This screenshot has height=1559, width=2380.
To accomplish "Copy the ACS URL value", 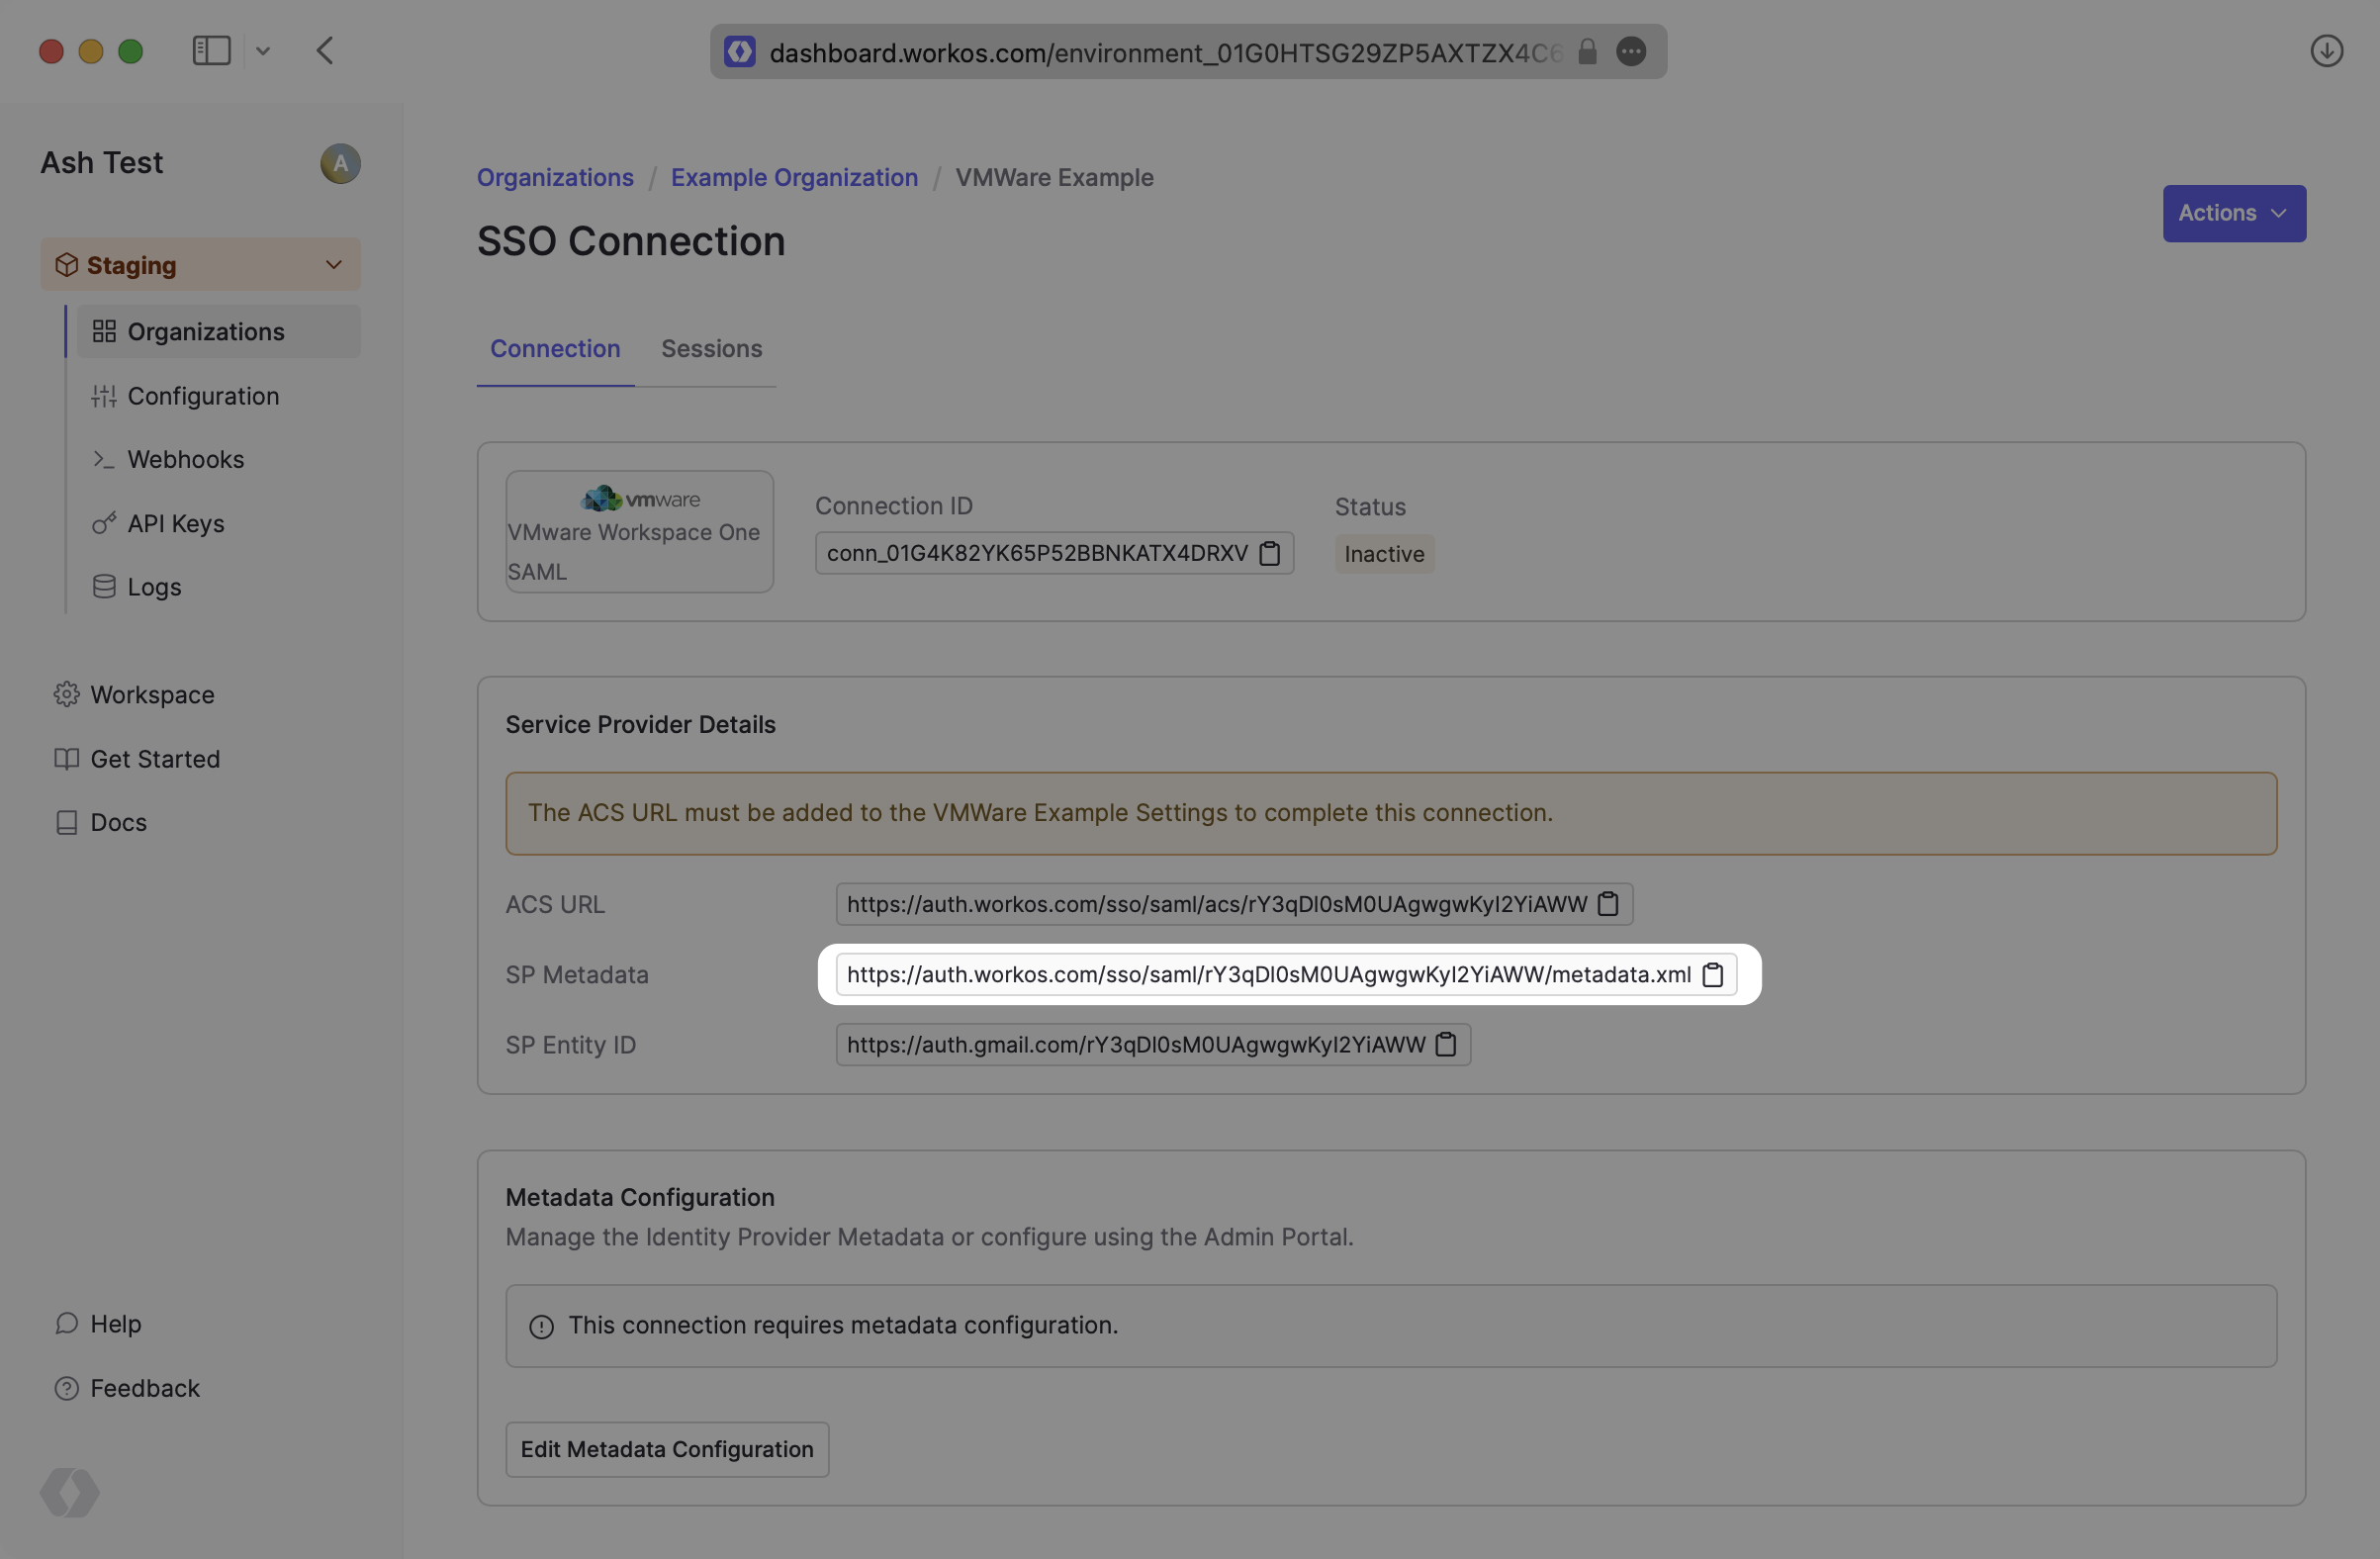I will [x=1608, y=904].
